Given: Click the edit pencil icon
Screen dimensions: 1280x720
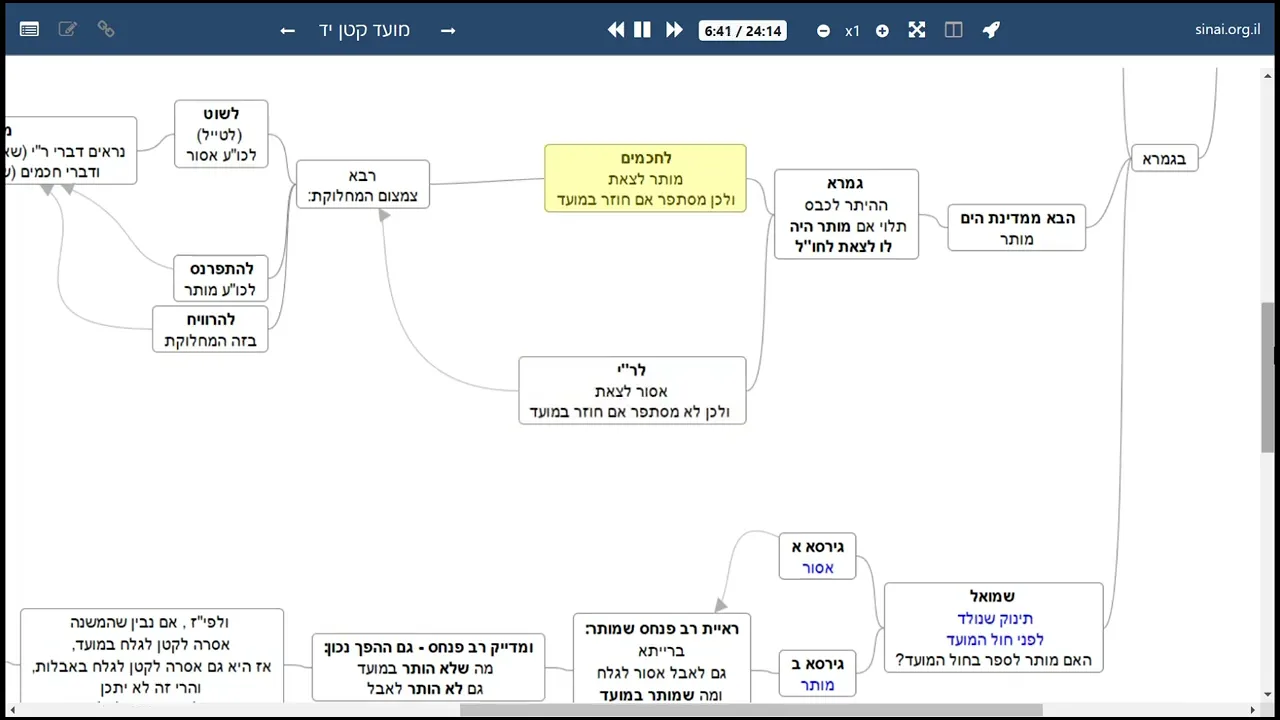Looking at the screenshot, I should pos(67,29).
